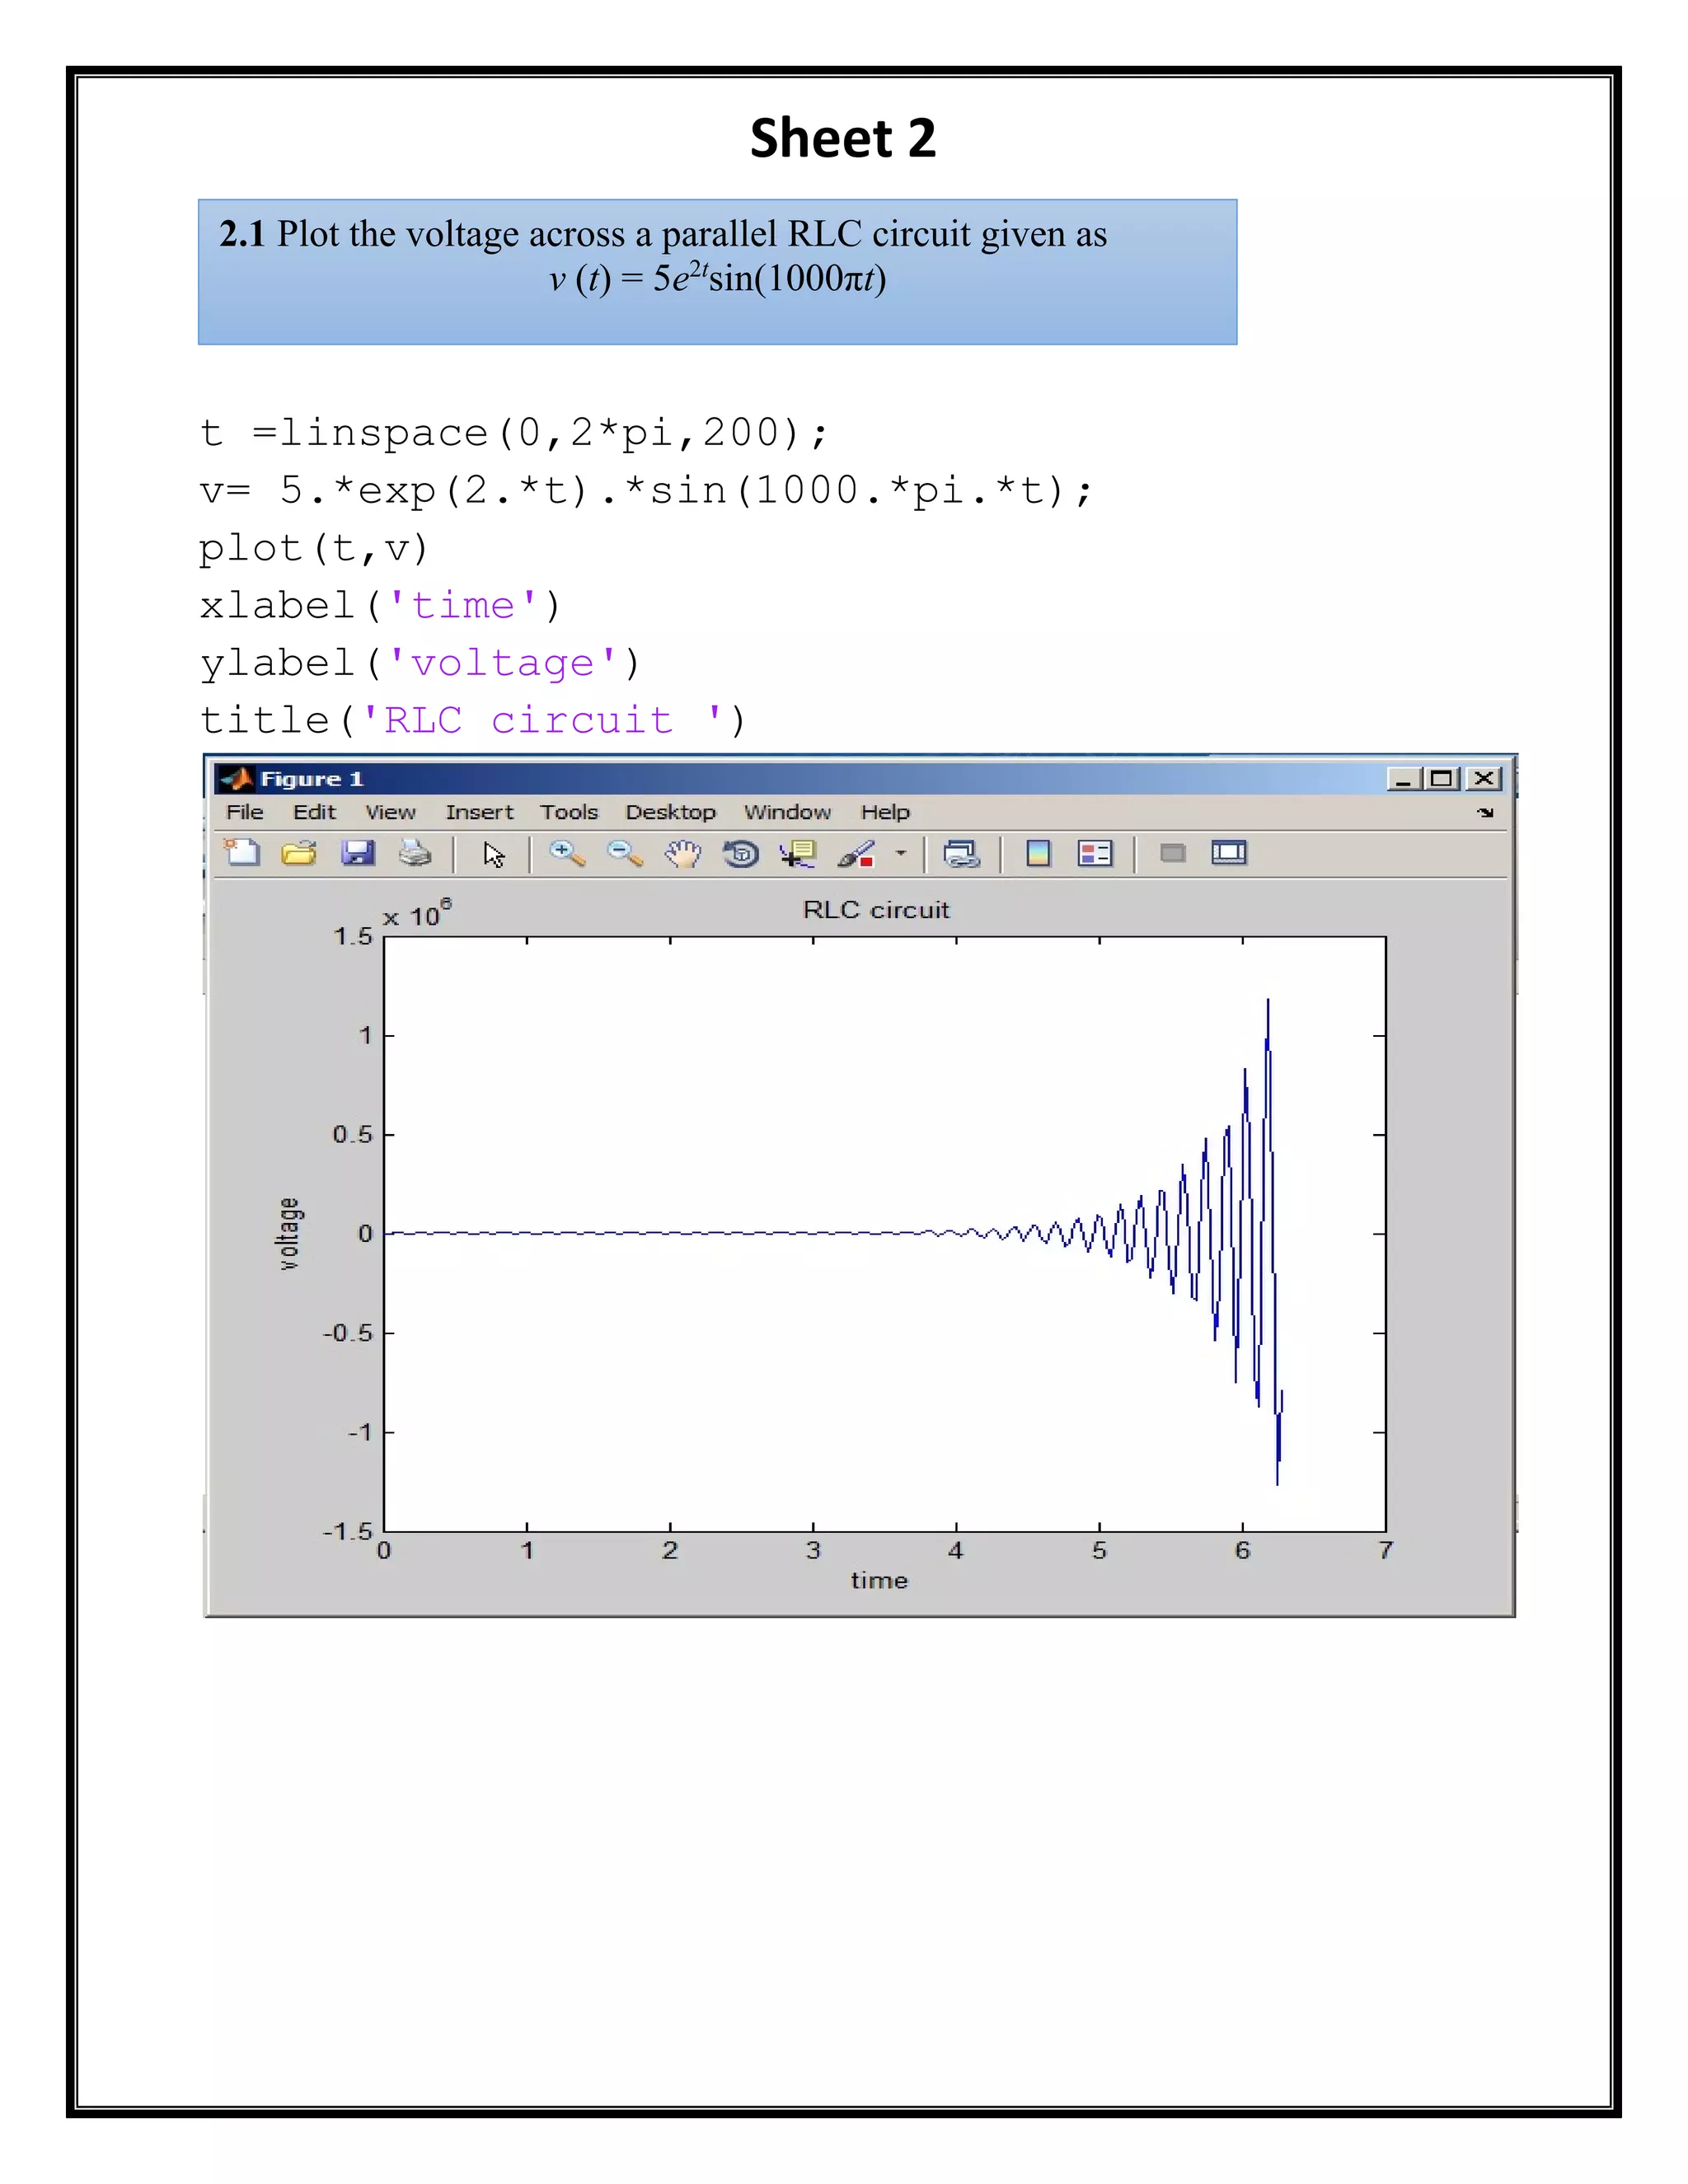
Task: Activate the Pan hand tool
Action: coord(683,853)
